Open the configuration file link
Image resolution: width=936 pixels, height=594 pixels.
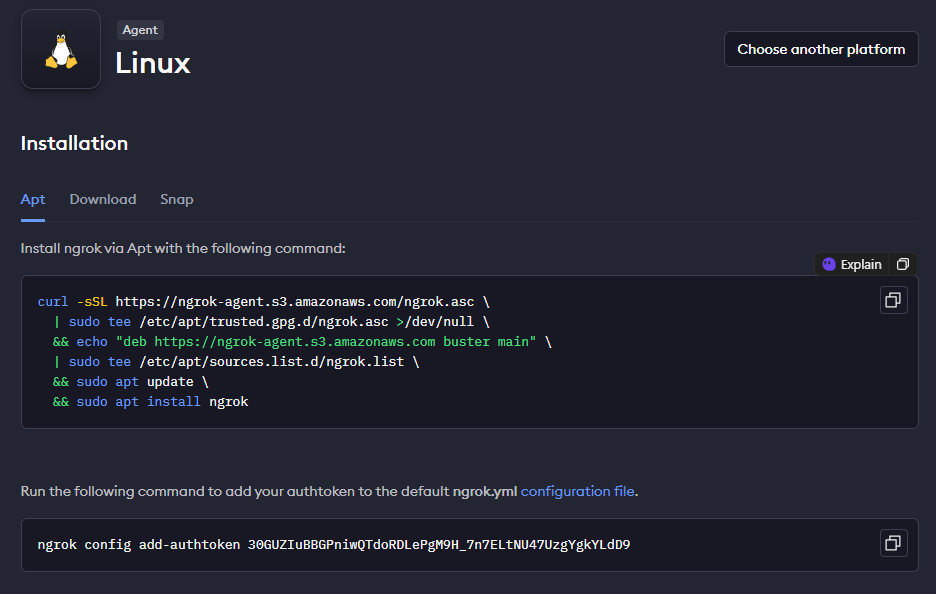[x=578, y=491]
